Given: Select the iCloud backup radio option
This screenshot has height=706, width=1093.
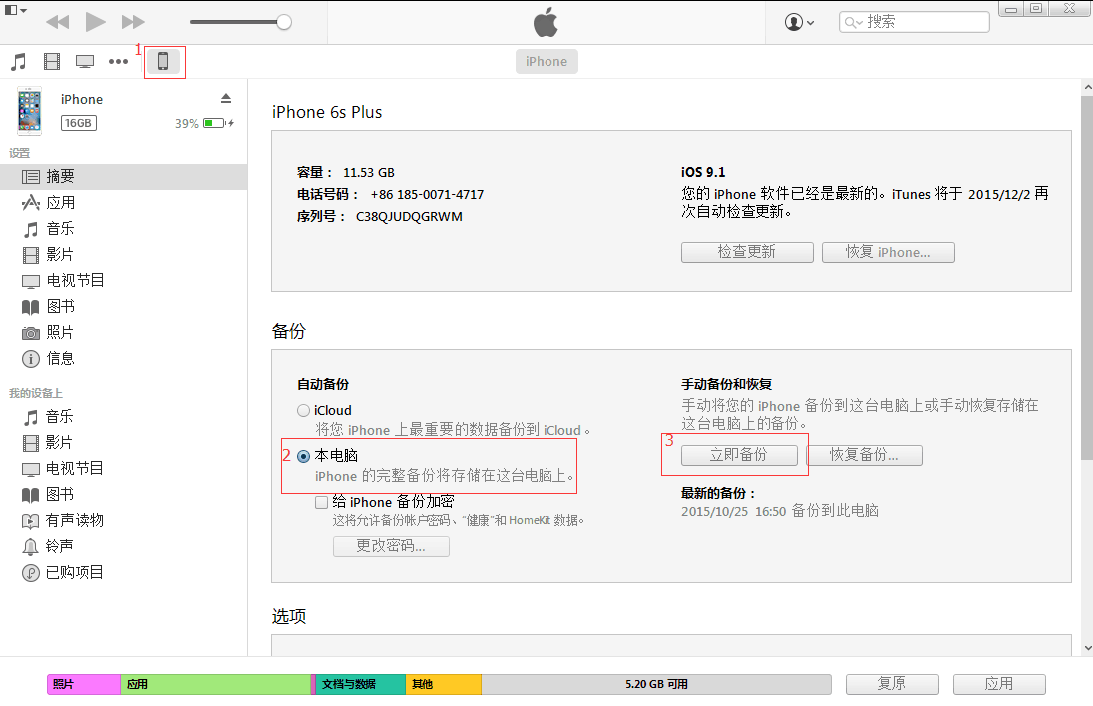Looking at the screenshot, I should [x=303, y=410].
